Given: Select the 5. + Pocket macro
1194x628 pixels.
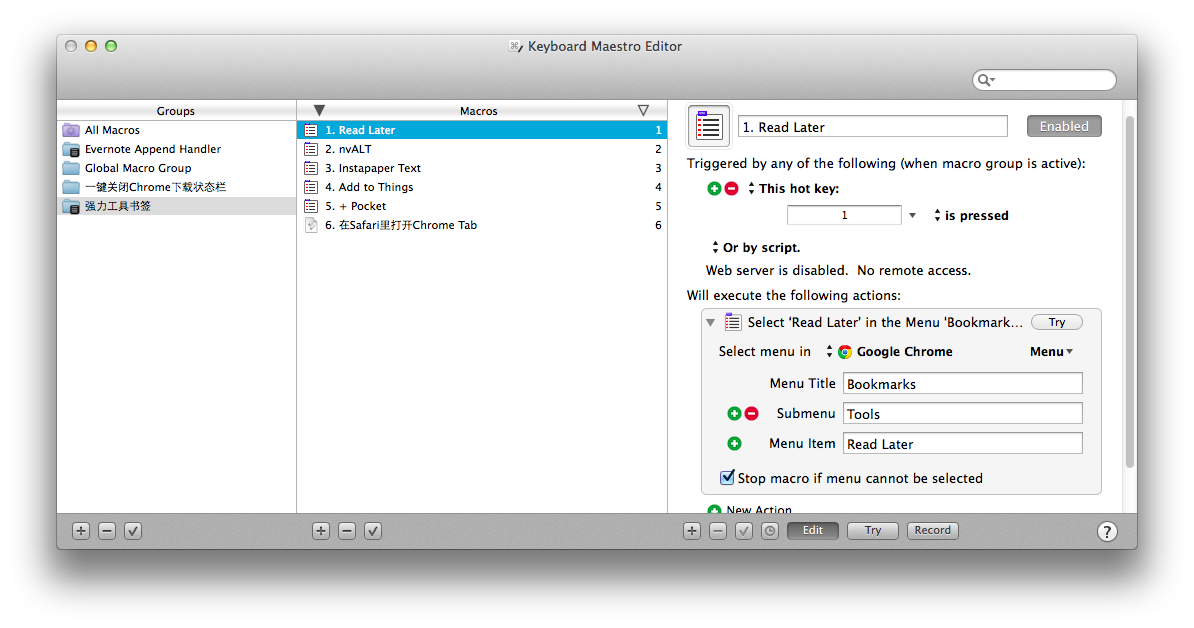Looking at the screenshot, I should pyautogui.click(x=482, y=206).
